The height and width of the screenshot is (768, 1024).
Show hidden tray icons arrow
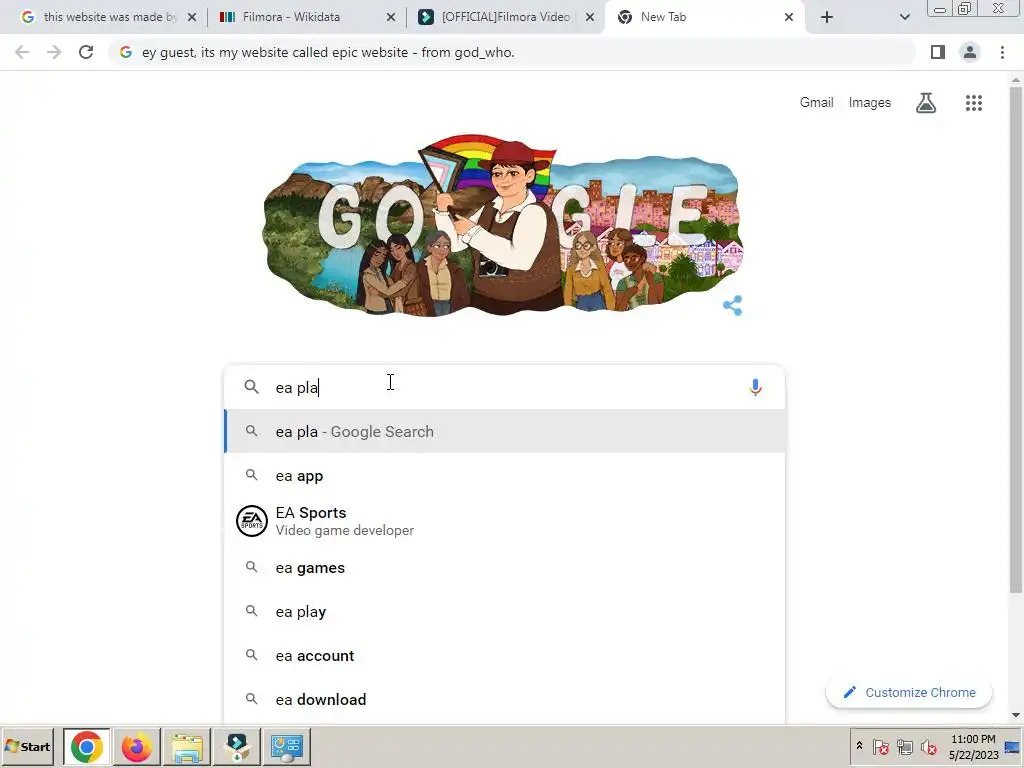(859, 746)
